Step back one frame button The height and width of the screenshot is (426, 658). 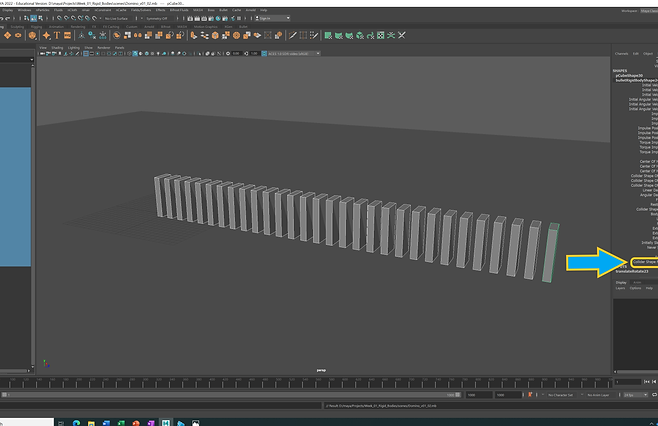click(x=655, y=382)
